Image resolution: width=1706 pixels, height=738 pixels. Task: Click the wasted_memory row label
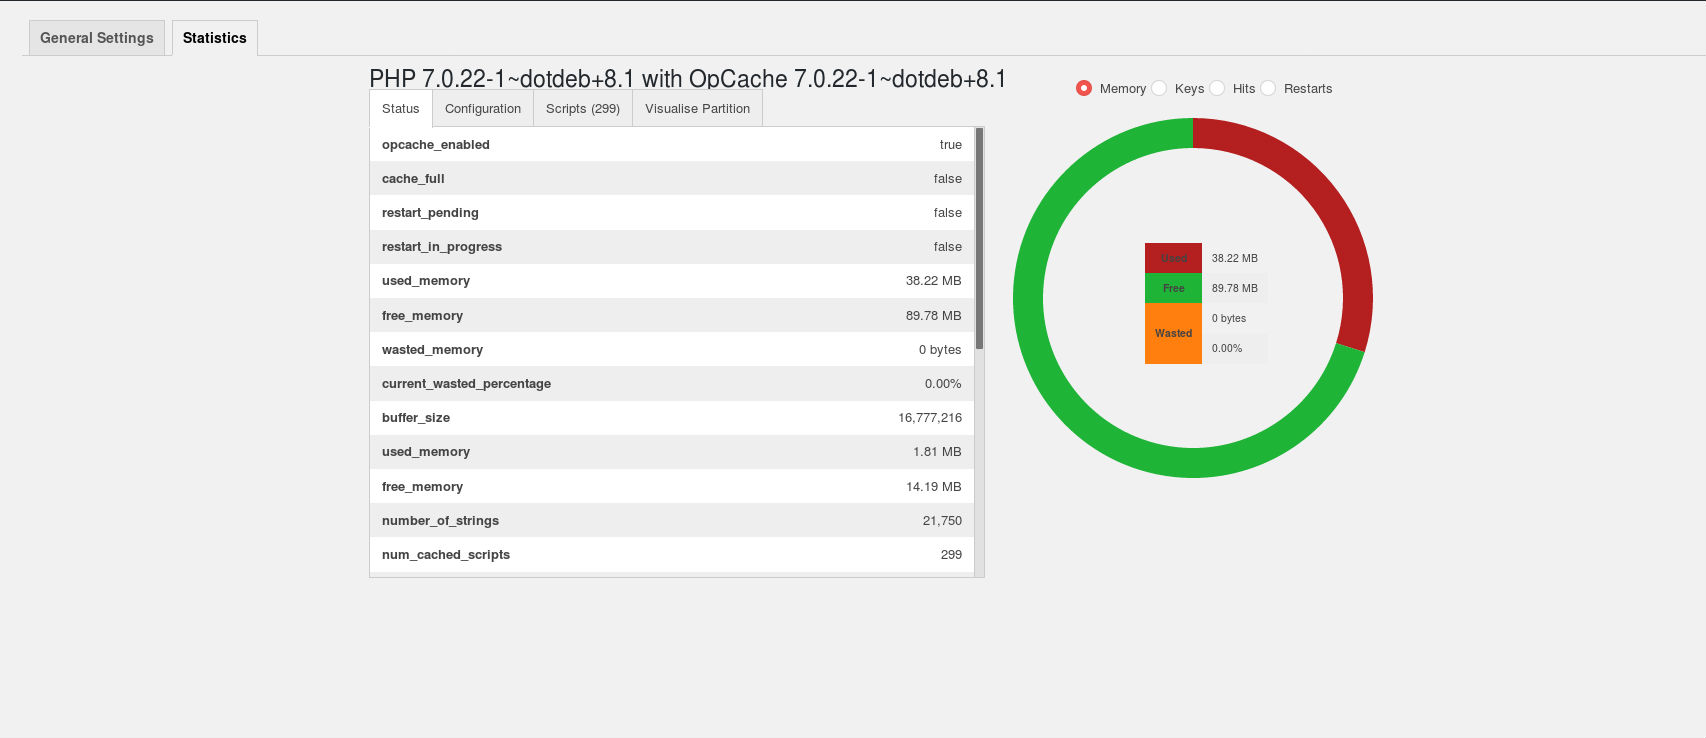tap(432, 350)
